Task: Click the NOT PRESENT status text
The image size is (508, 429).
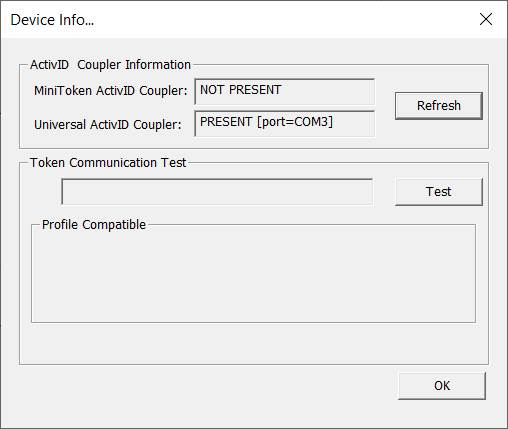Action: pyautogui.click(x=241, y=90)
